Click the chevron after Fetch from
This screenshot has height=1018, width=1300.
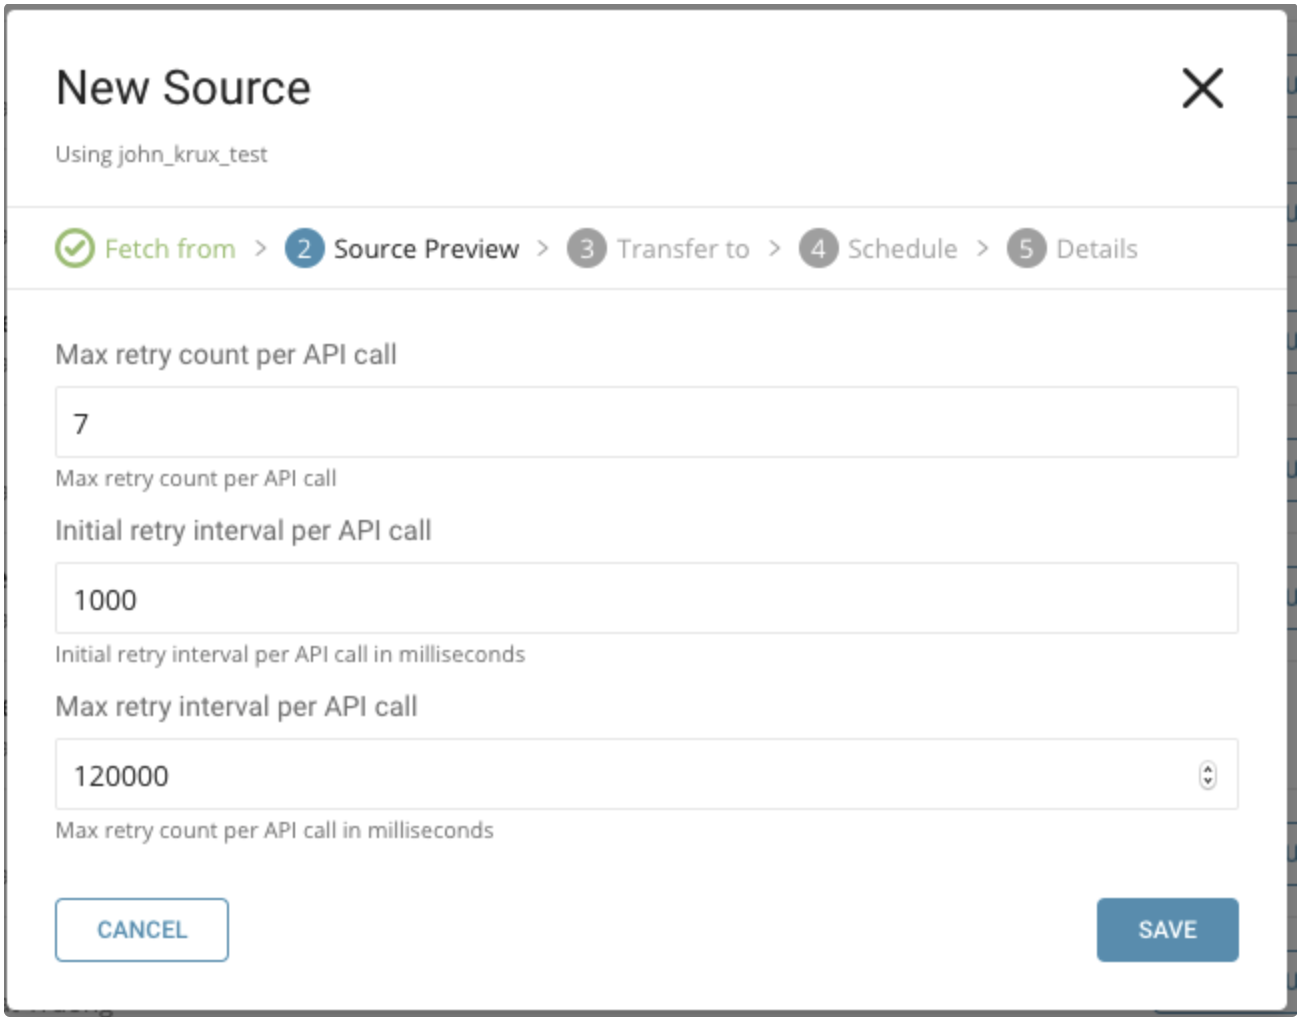click(261, 248)
